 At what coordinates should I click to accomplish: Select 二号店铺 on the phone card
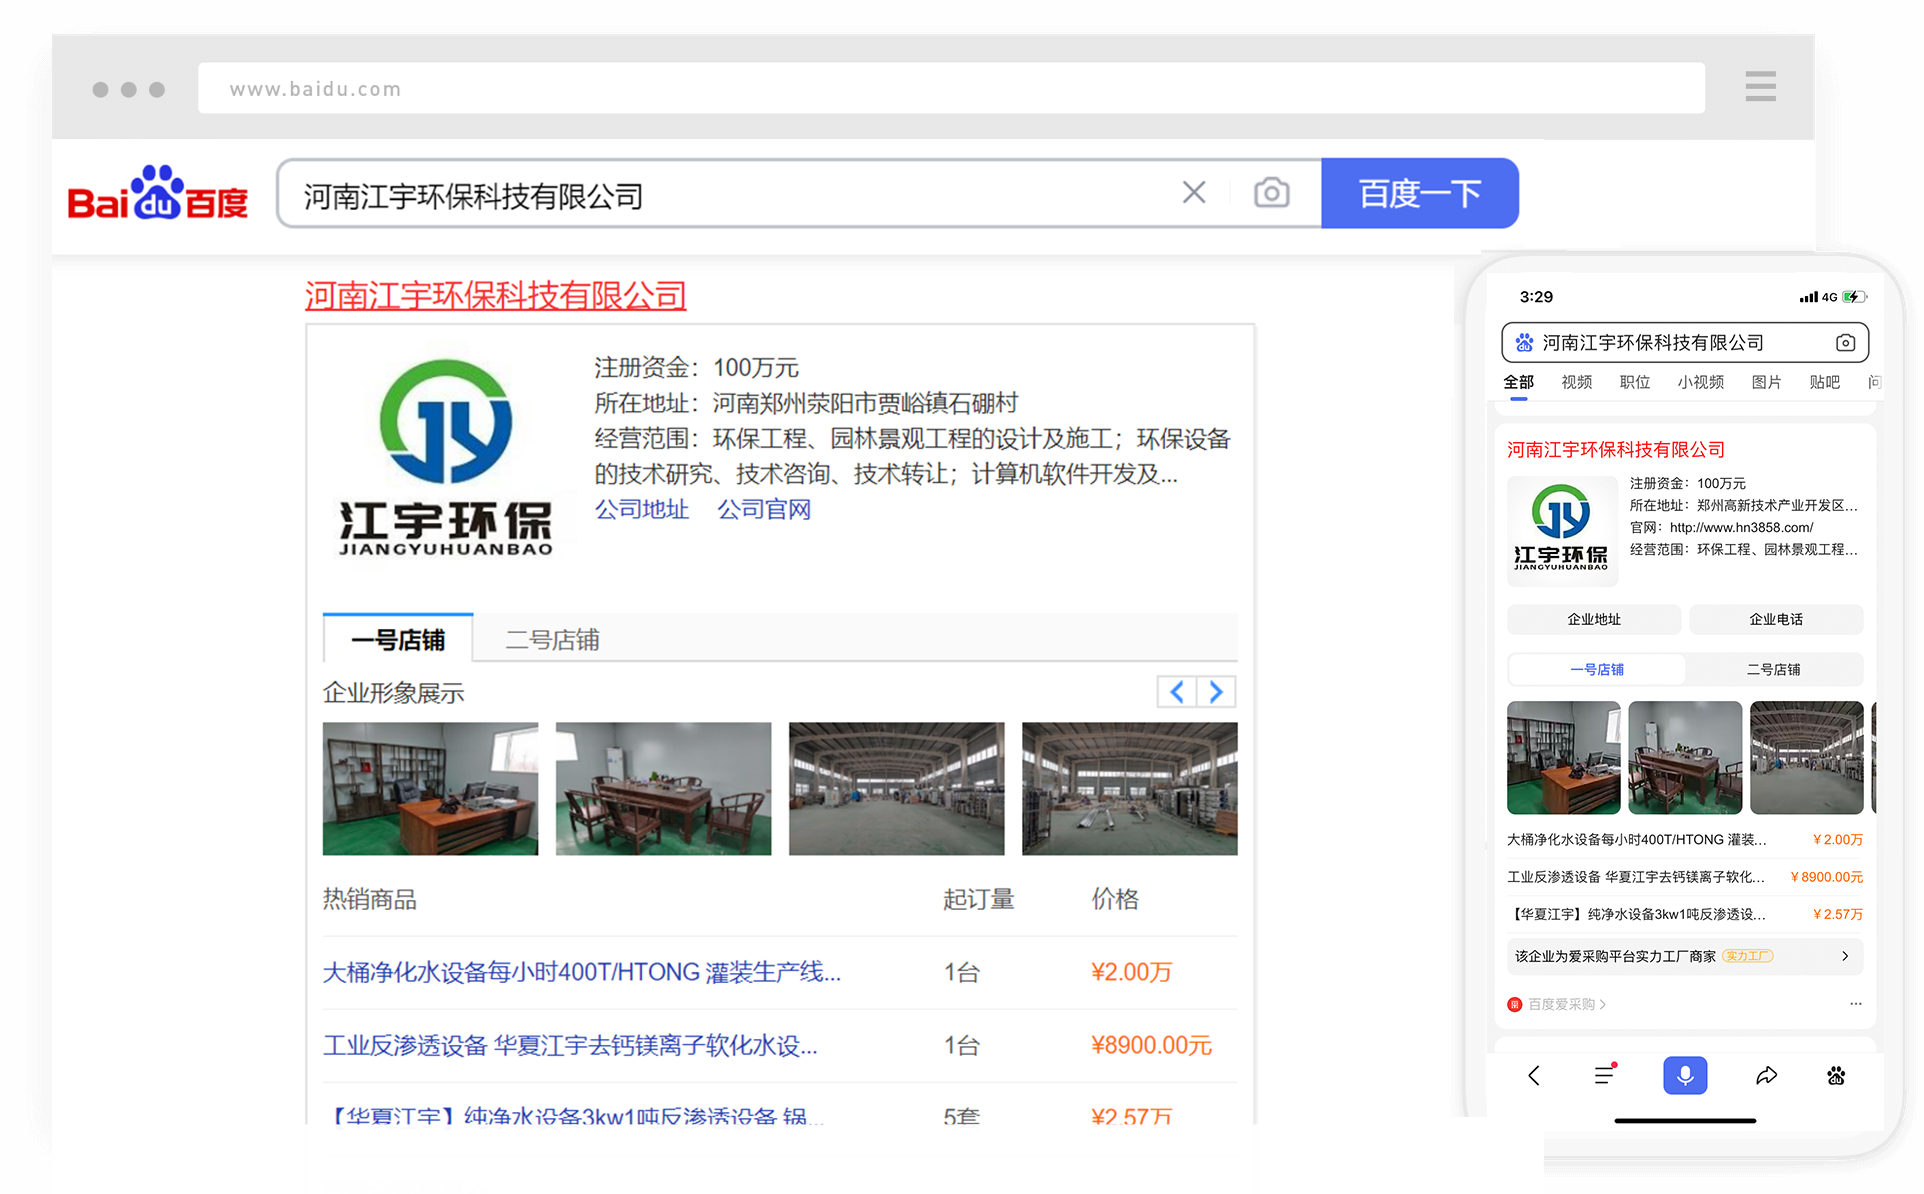(x=1773, y=670)
